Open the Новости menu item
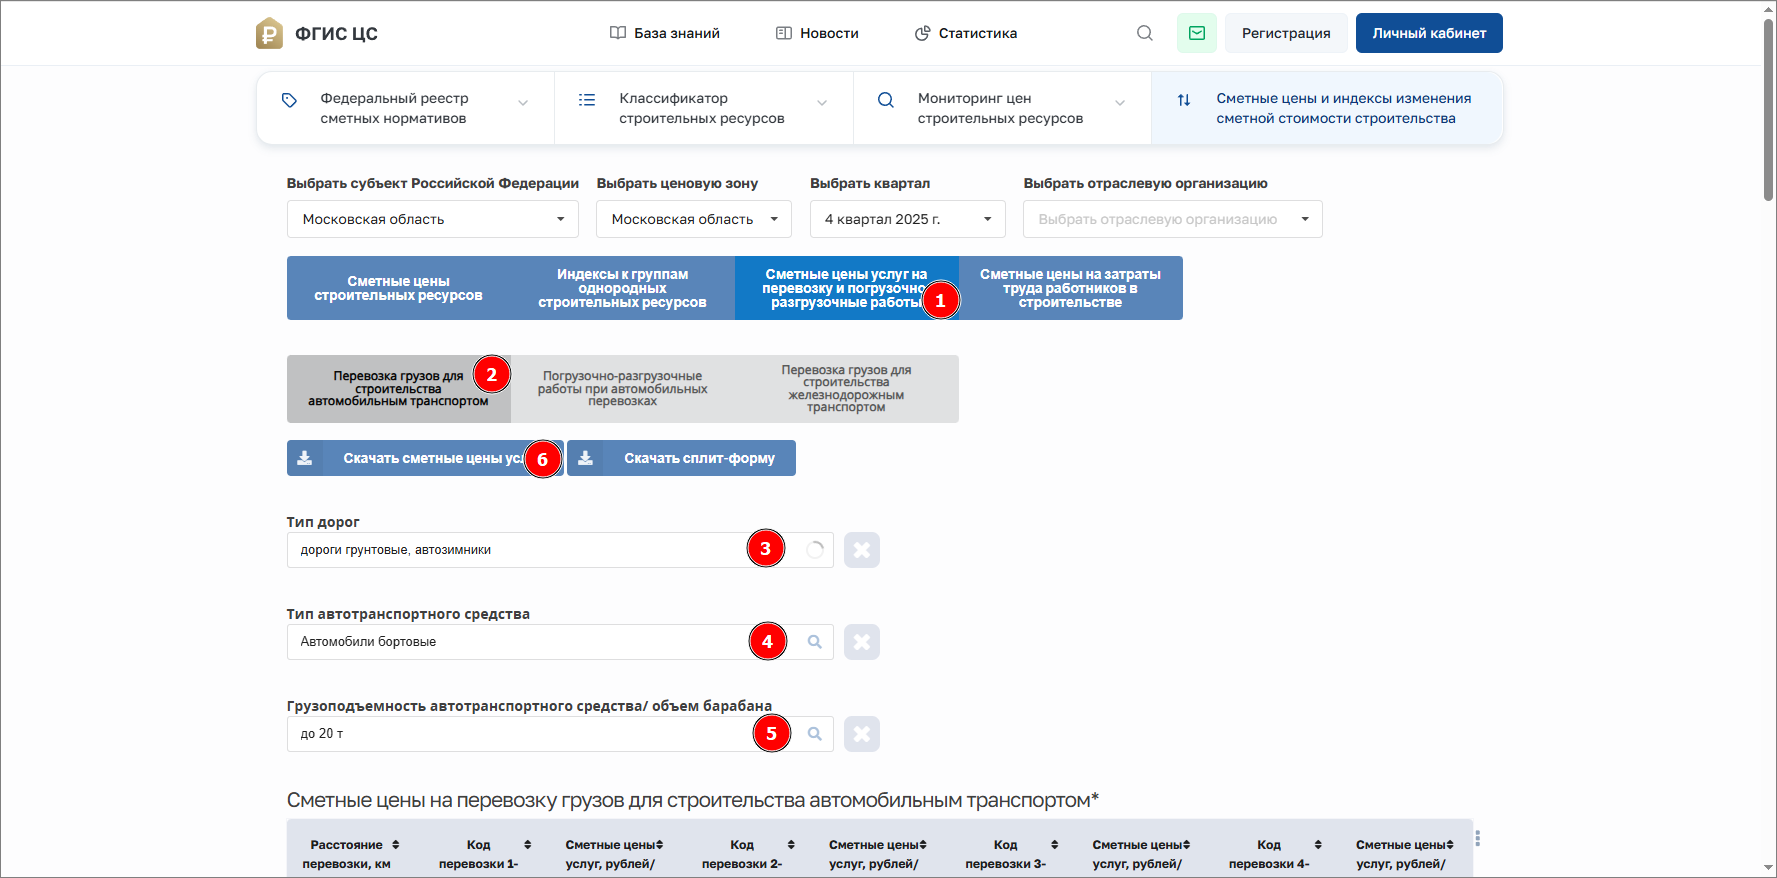Screen dimensions: 1777x878 pos(817,33)
